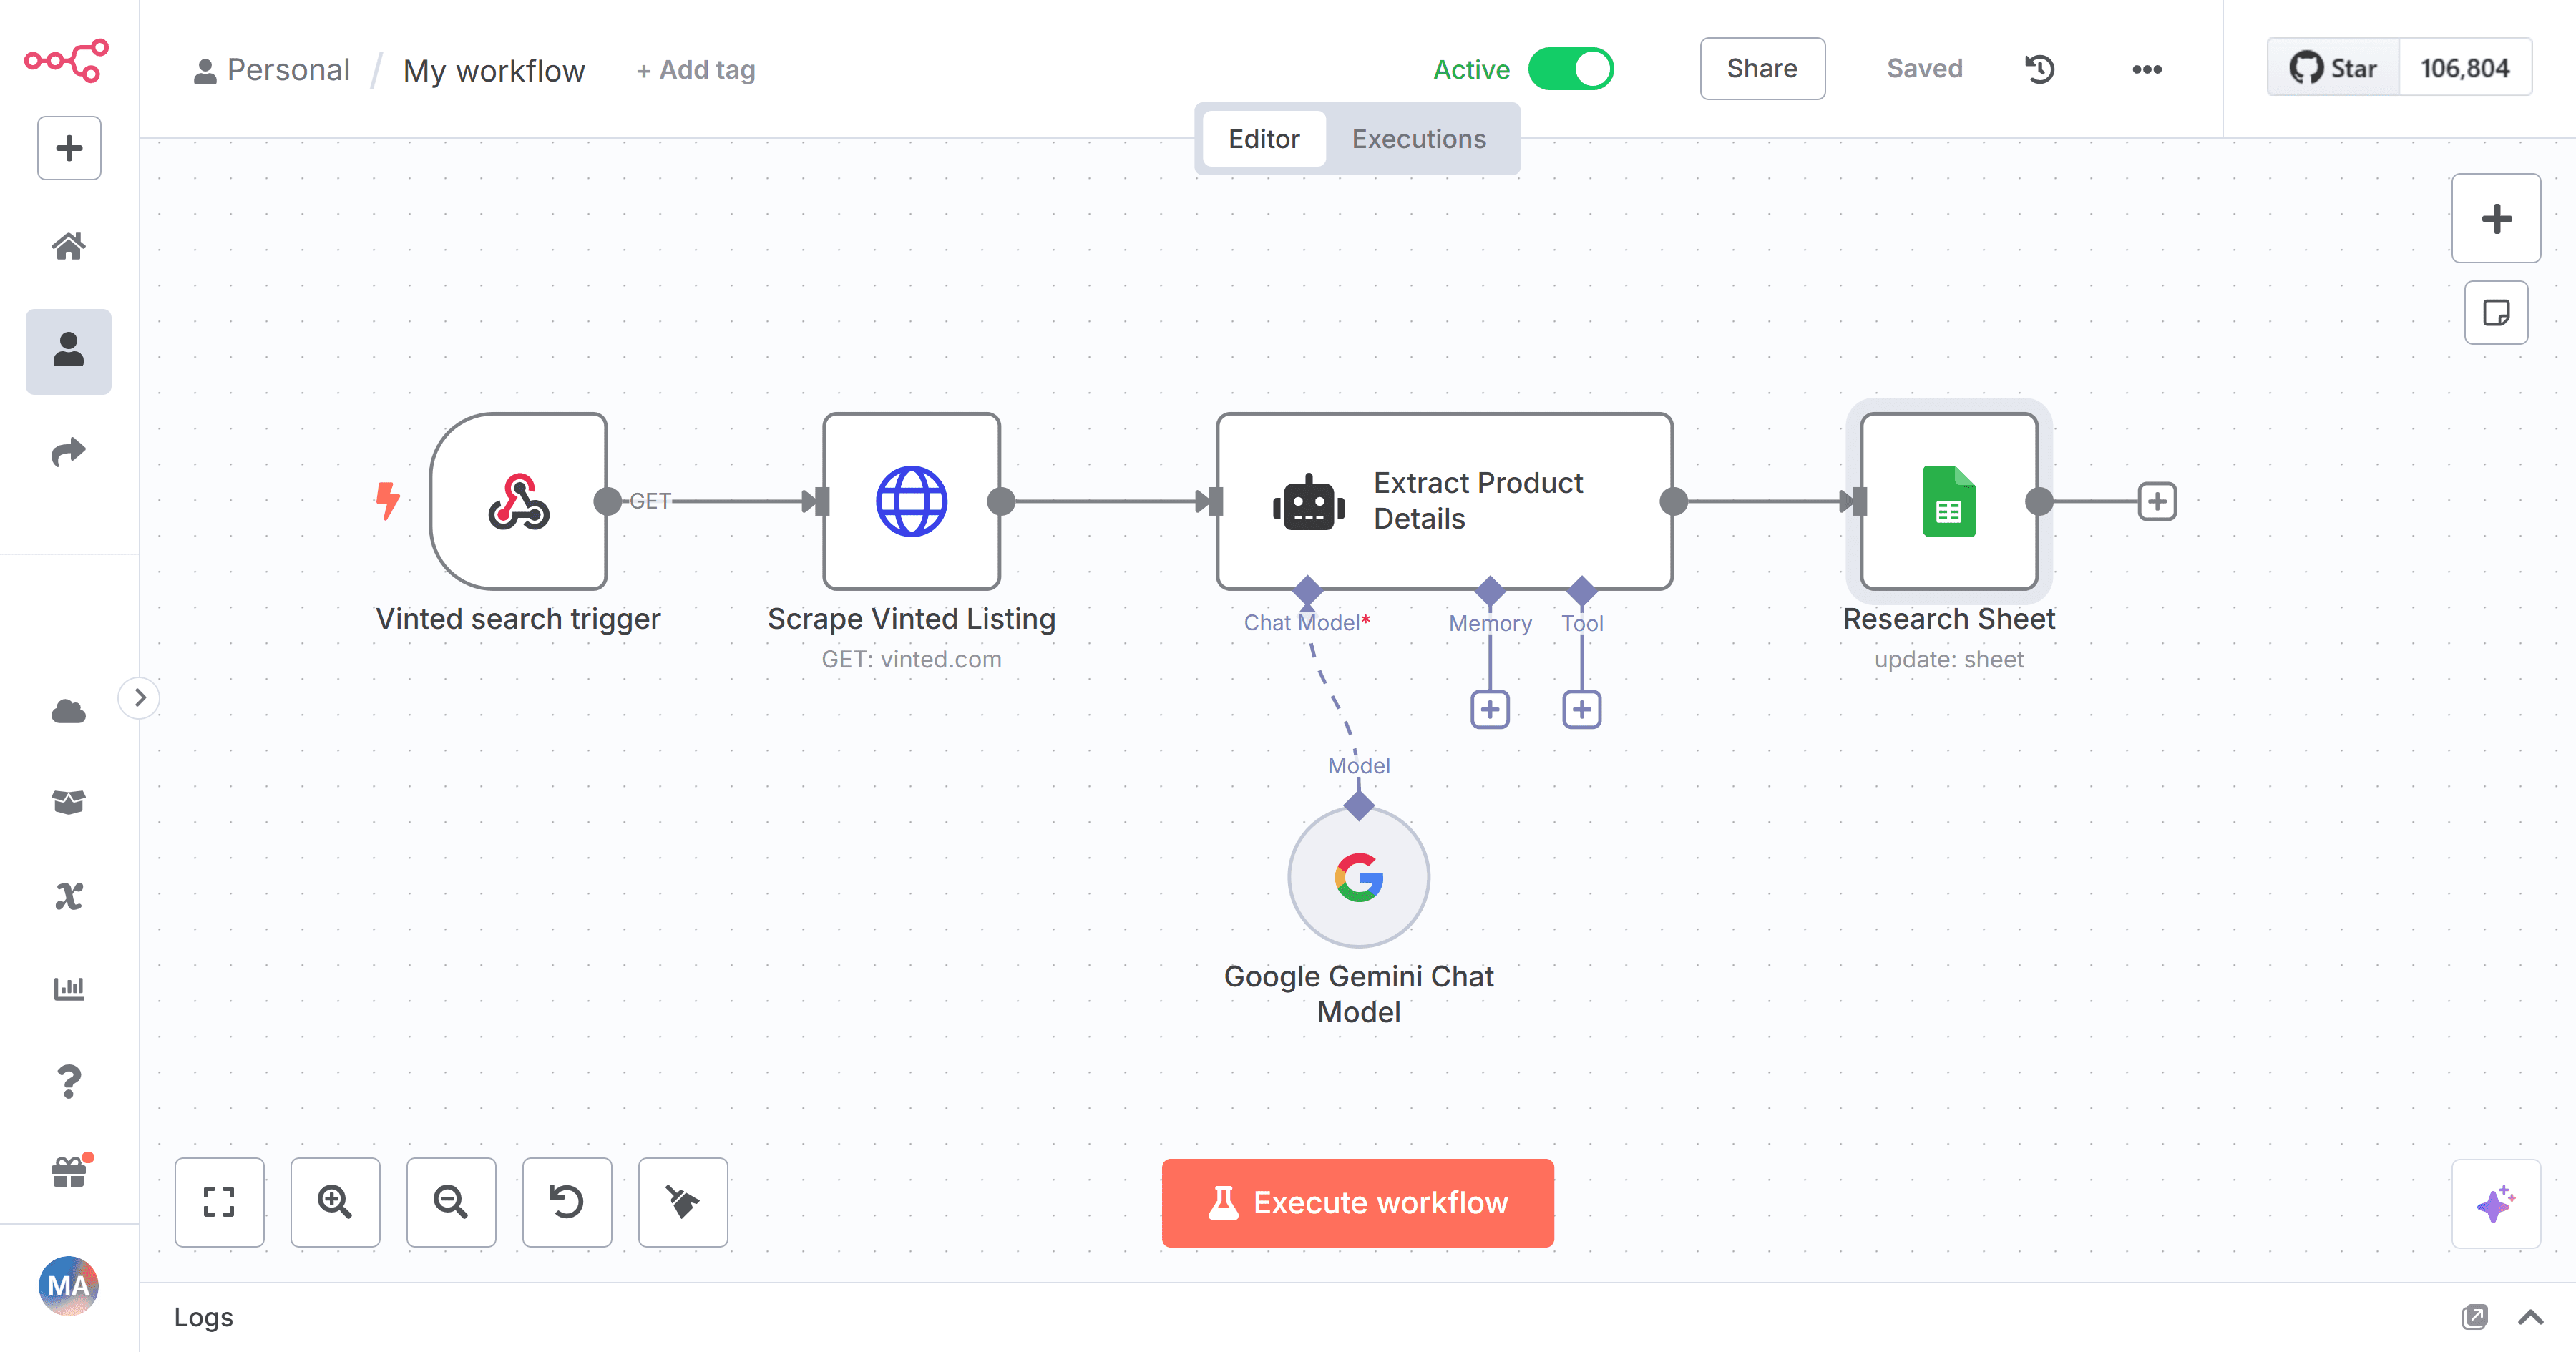2576x1352 pixels.
Task: Click the My workflow name field
Action: 494,70
